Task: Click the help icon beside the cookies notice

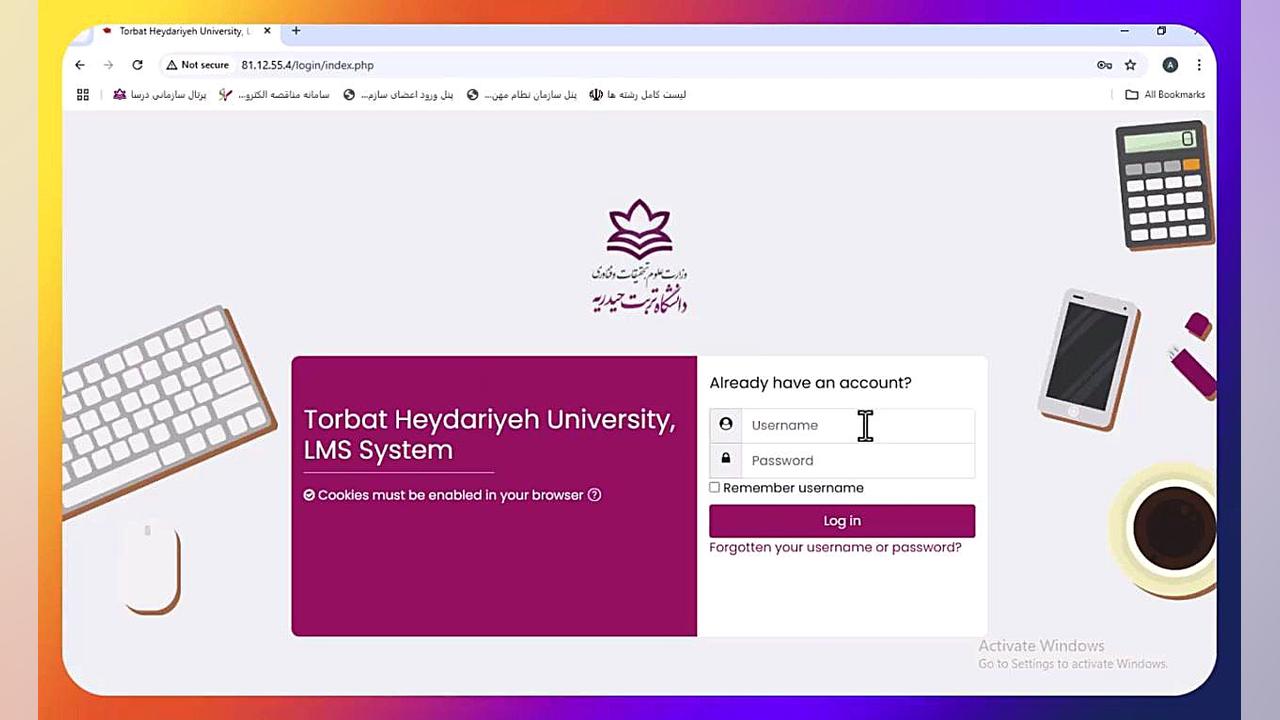Action: click(x=594, y=495)
